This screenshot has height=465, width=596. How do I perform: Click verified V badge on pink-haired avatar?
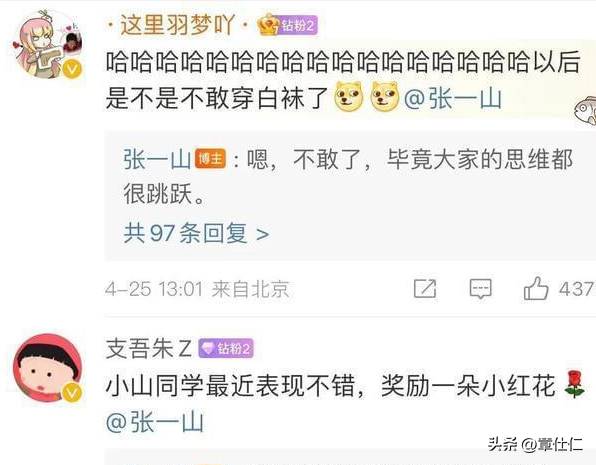72,69
